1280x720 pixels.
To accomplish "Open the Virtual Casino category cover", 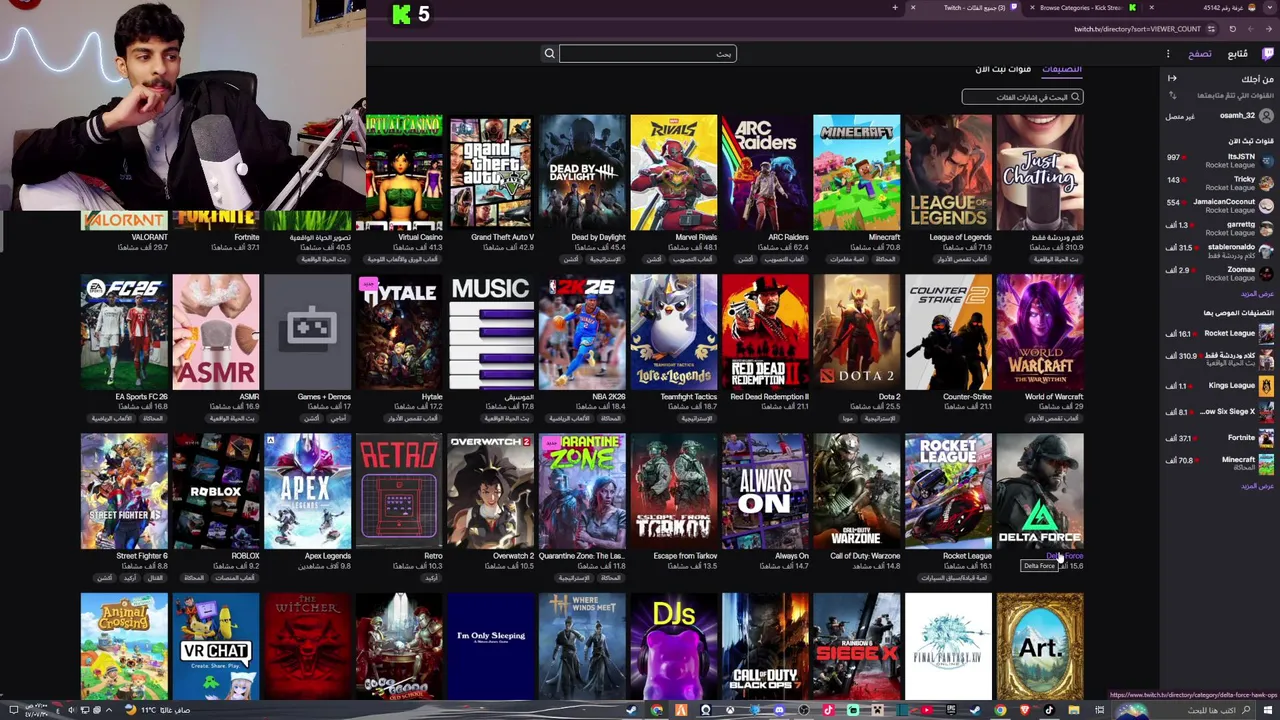I will tap(404, 172).
